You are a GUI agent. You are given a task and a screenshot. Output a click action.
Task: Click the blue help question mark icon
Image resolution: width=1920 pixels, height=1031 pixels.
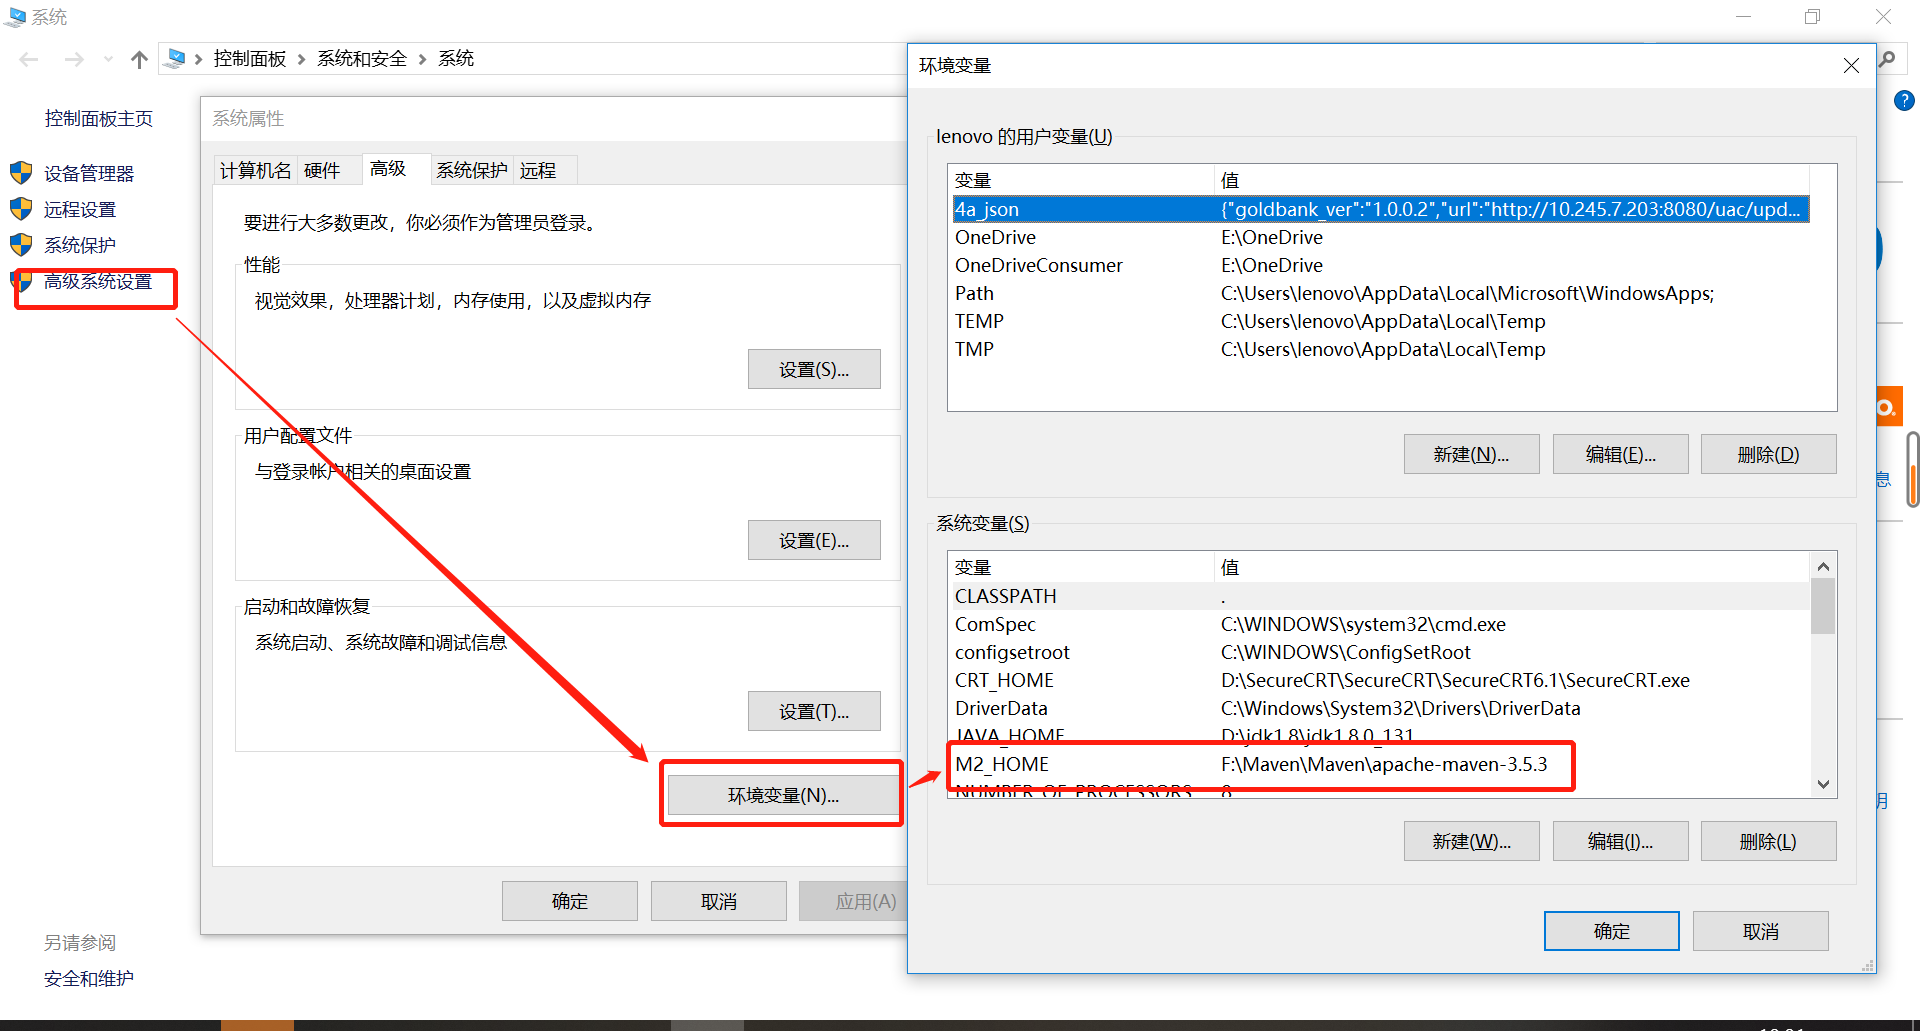point(1904,100)
